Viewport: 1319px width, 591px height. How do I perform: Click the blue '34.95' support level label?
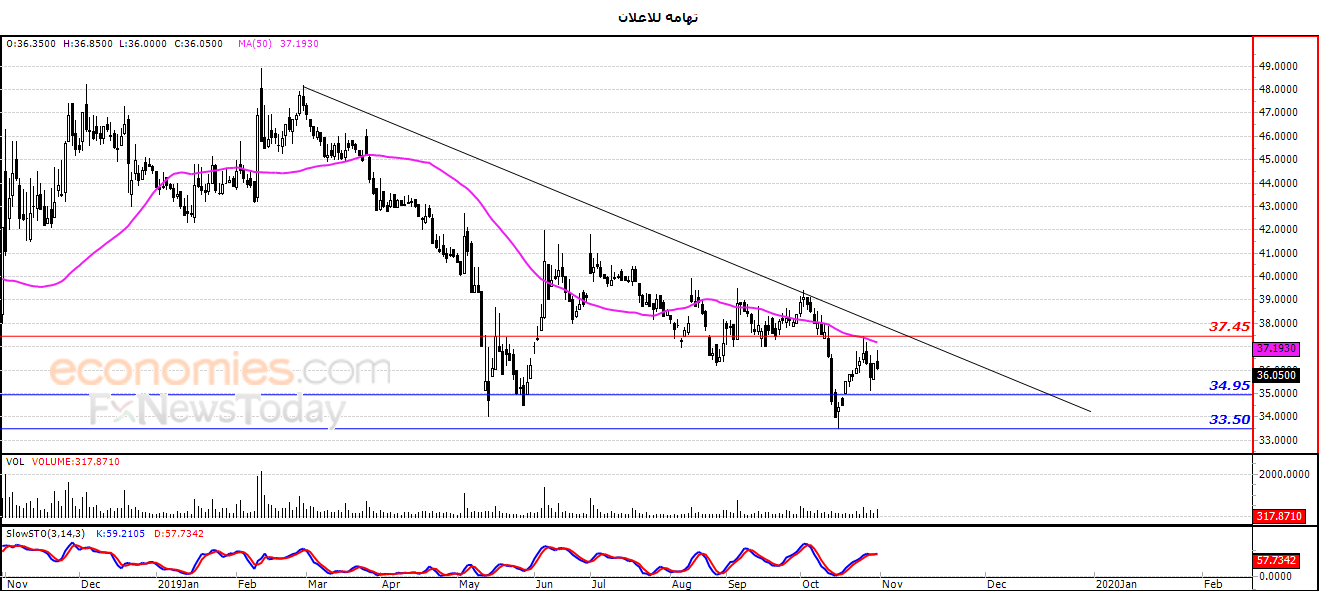[1229, 385]
